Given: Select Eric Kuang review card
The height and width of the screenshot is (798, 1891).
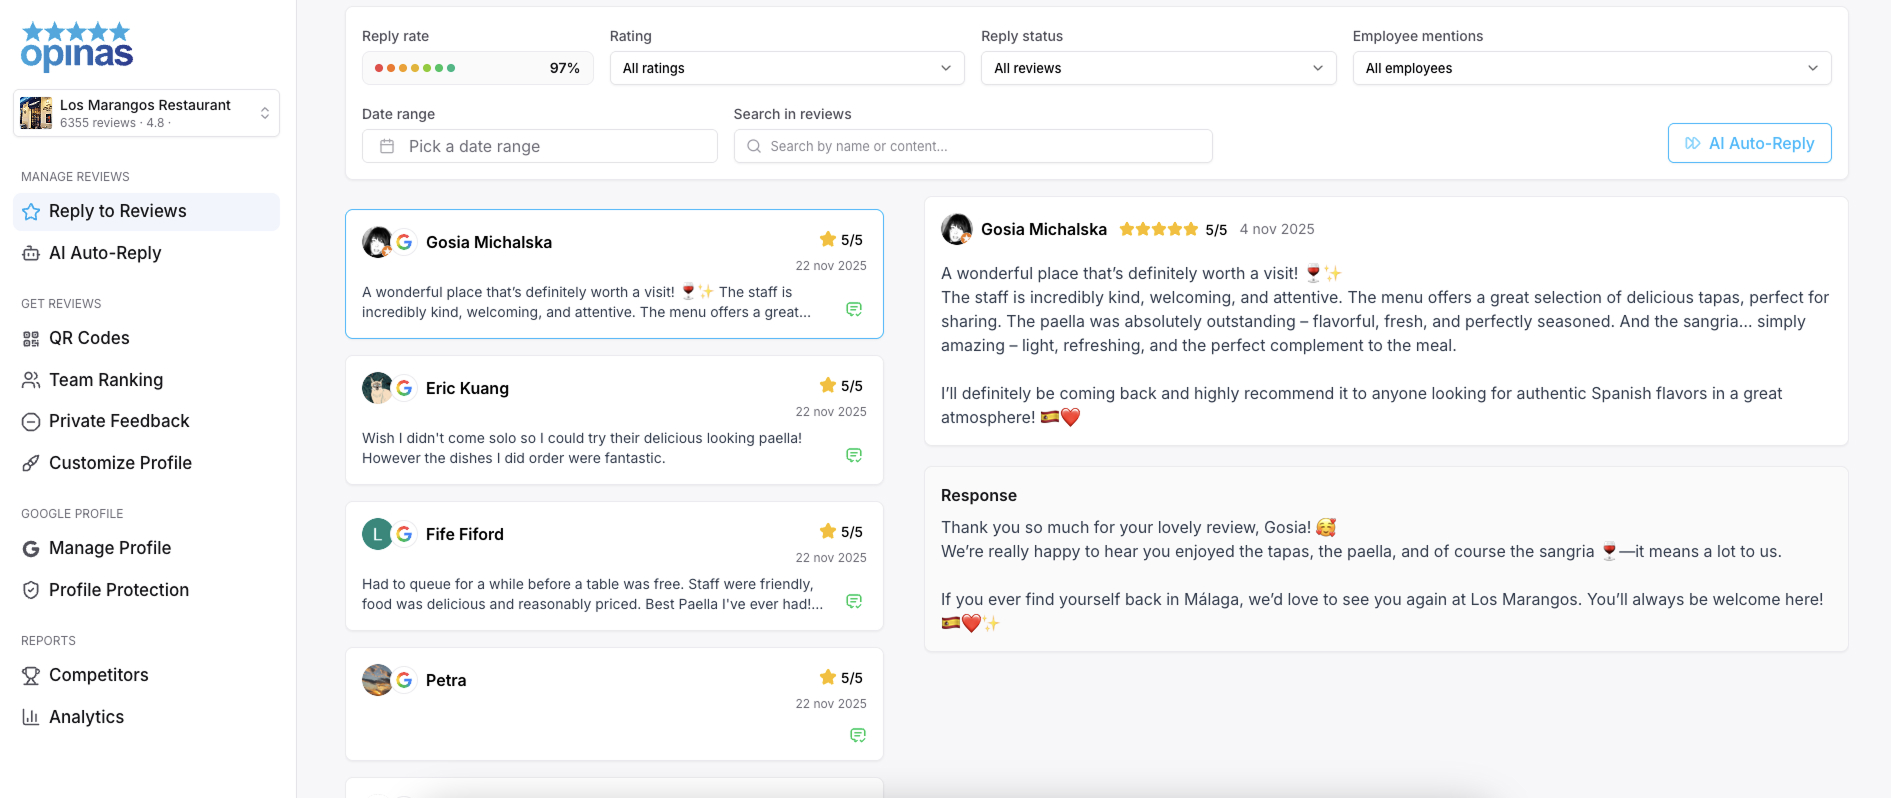Looking at the screenshot, I should [614, 420].
